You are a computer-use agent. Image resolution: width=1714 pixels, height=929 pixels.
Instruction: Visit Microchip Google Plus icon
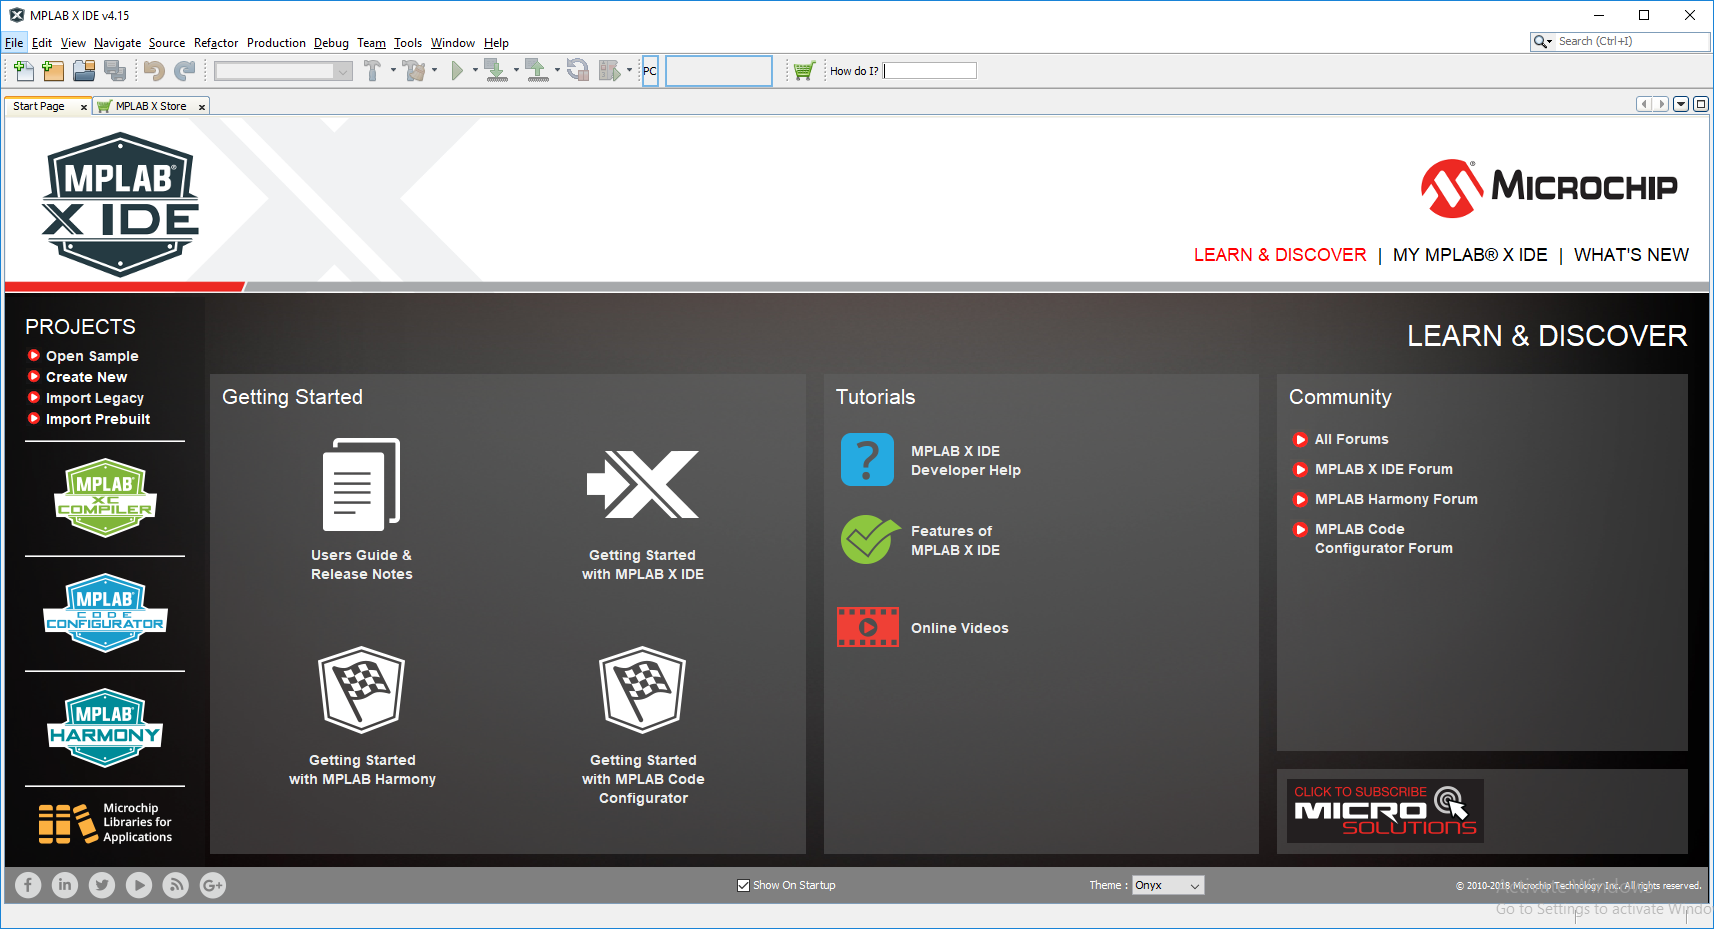[x=213, y=885]
